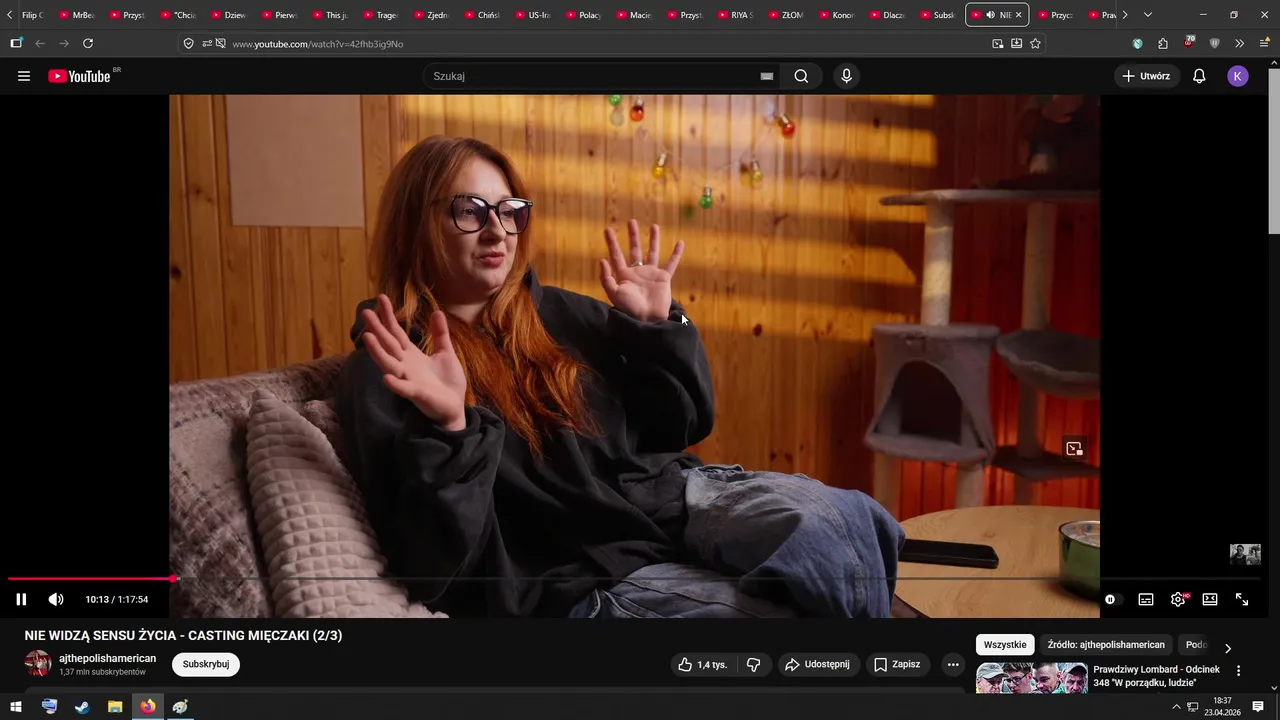The image size is (1280, 720).
Task: Enter fullscreen video mode
Action: (1242, 599)
